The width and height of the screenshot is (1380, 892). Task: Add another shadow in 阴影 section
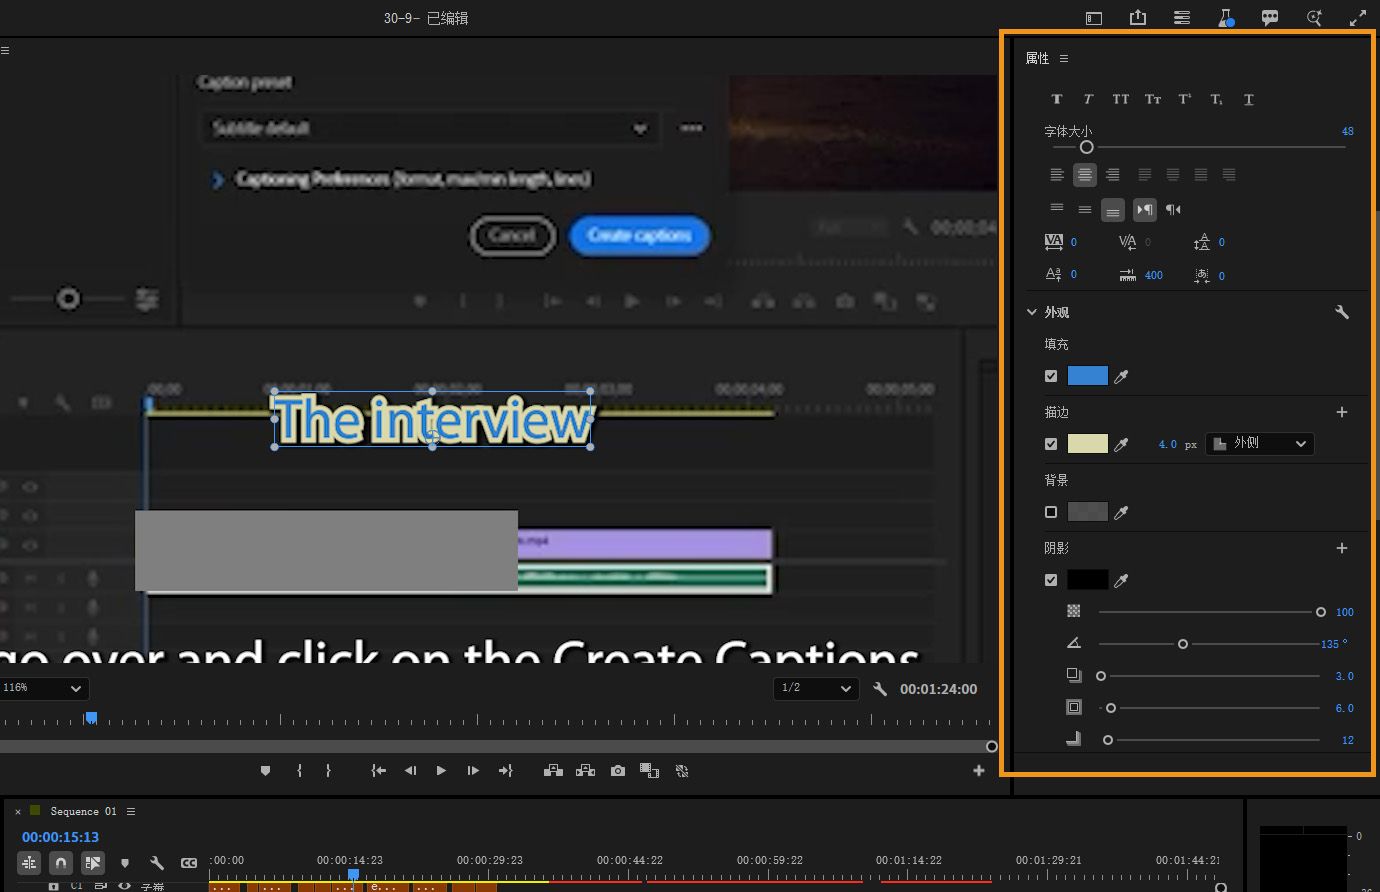pos(1342,548)
